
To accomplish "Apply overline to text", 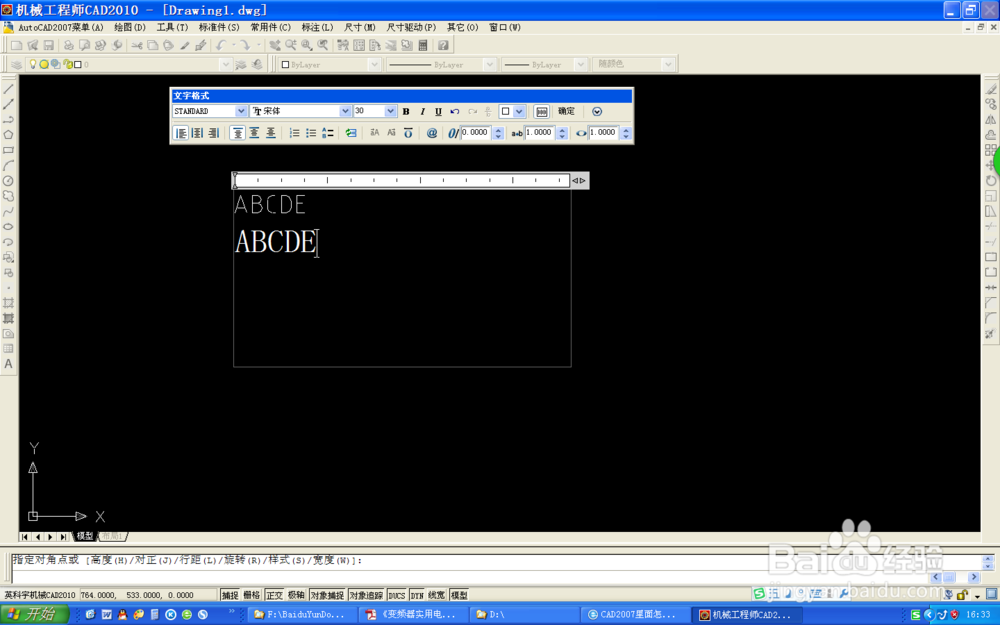I will (x=408, y=133).
